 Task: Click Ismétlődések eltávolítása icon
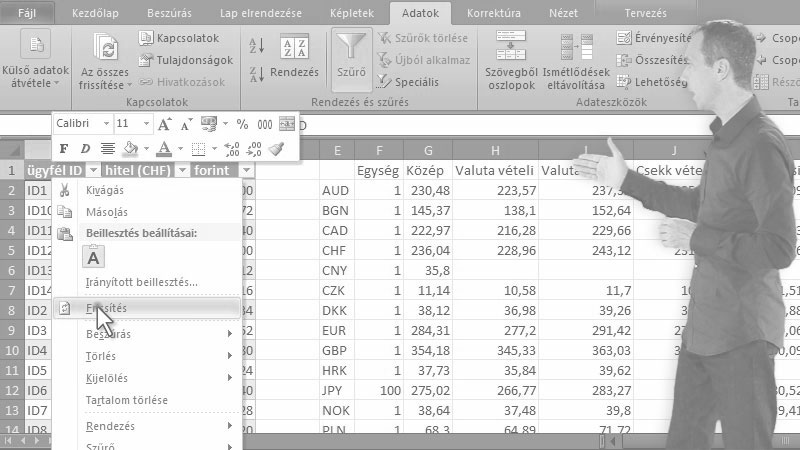coord(576,47)
